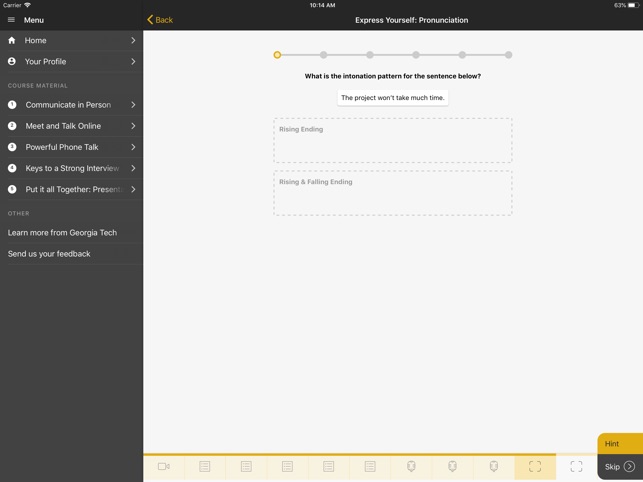Open Powerful Phone Talk course item
The width and height of the screenshot is (643, 482).
coord(62,147)
